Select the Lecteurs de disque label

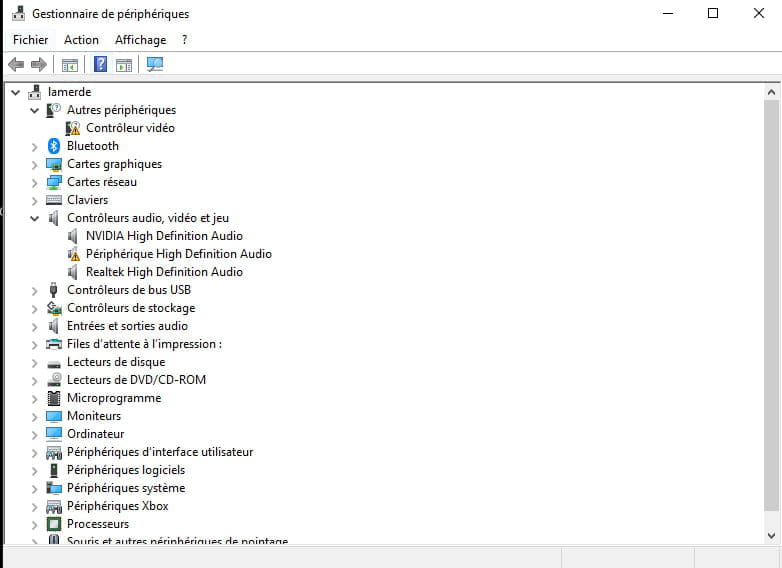(x=116, y=362)
